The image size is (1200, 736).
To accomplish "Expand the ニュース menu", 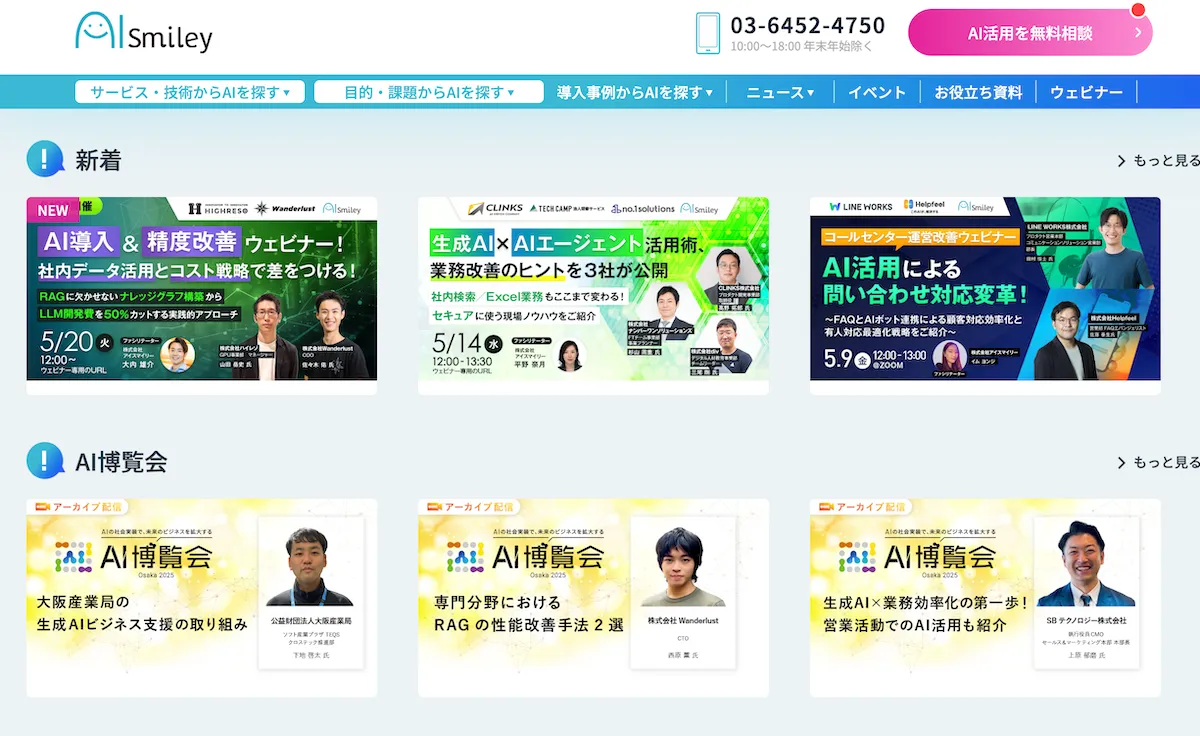I will point(779,91).
